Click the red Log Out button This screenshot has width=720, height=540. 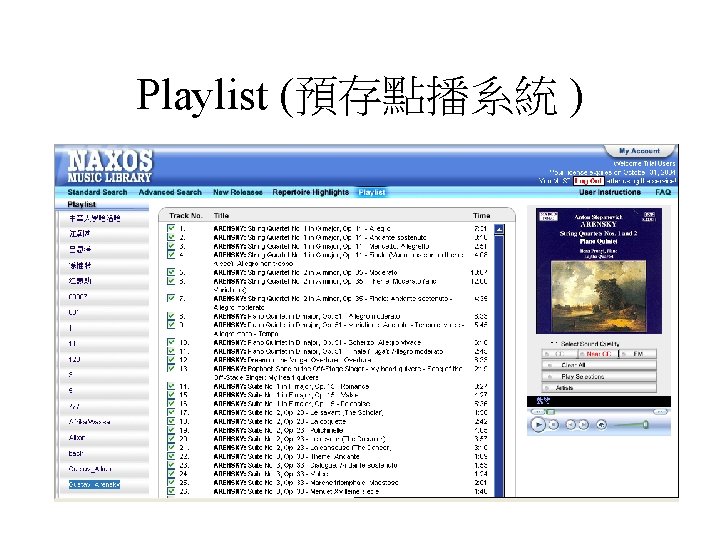tap(588, 181)
